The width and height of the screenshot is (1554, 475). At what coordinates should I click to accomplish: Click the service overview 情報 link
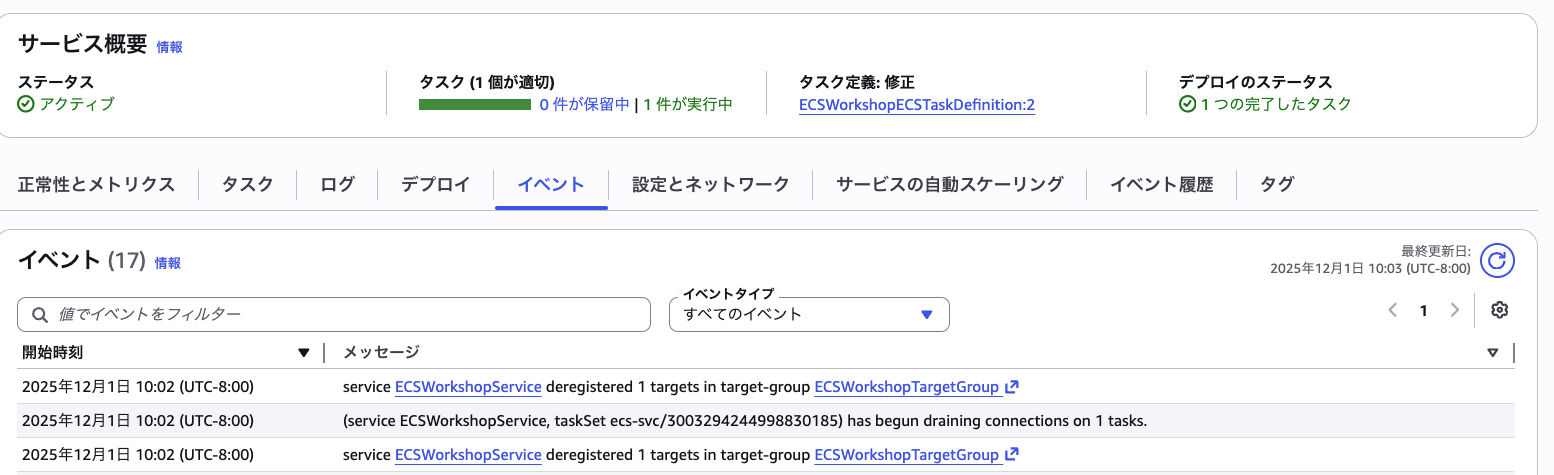[x=169, y=47]
